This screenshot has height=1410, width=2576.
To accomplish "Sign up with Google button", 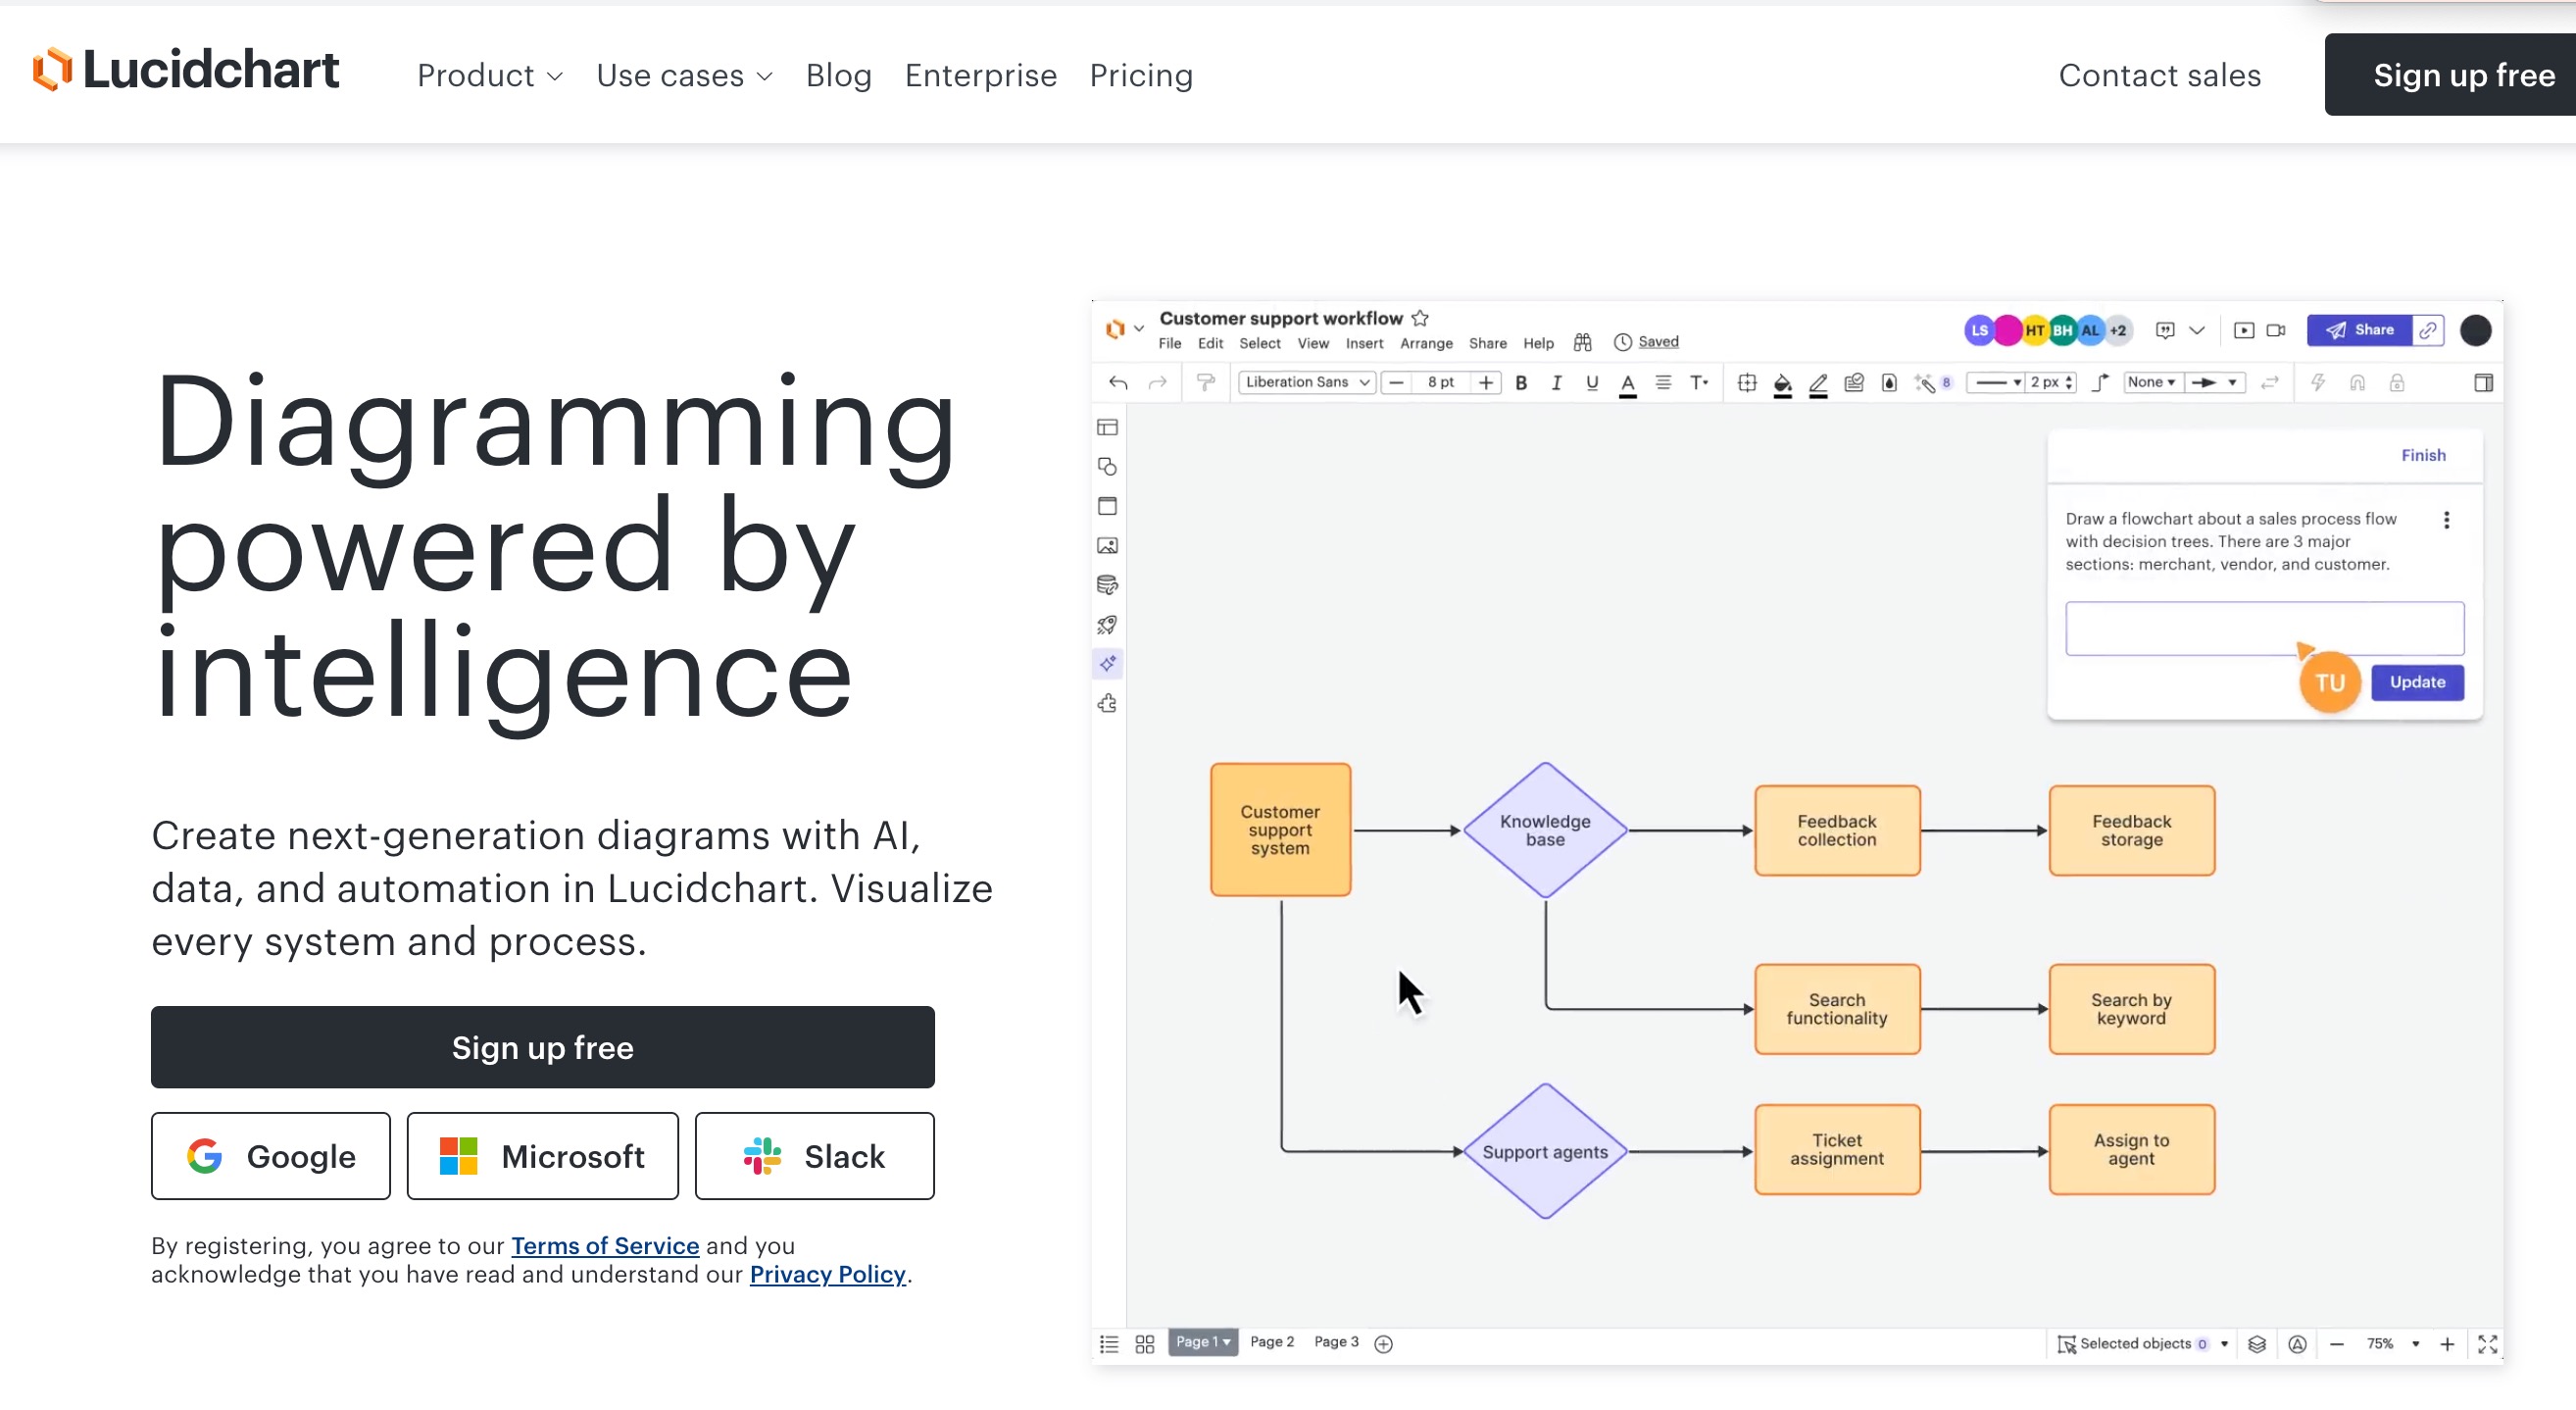I will click(x=271, y=1156).
